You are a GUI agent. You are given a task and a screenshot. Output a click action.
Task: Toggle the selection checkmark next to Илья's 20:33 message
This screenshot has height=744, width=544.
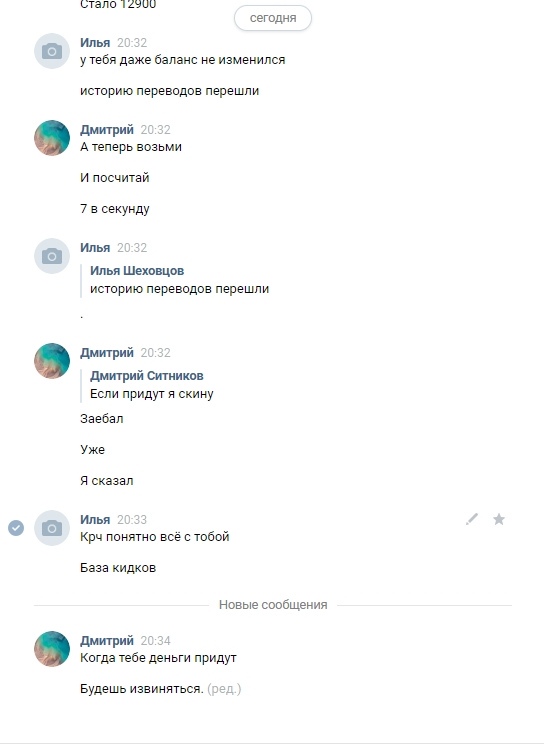[x=16, y=528]
